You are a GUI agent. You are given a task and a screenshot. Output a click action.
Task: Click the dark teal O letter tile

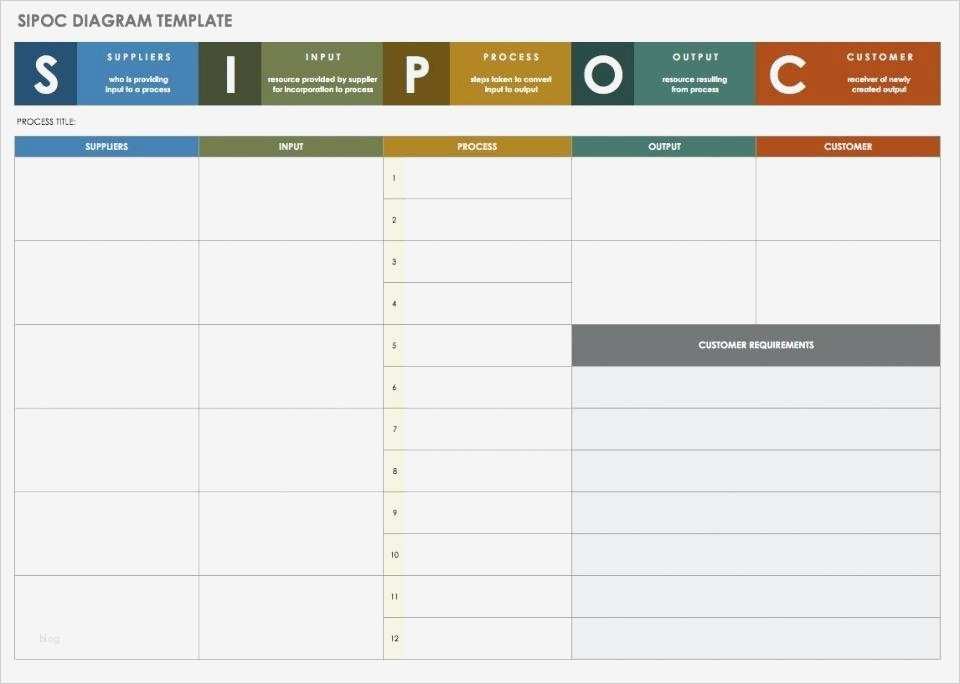(x=602, y=74)
